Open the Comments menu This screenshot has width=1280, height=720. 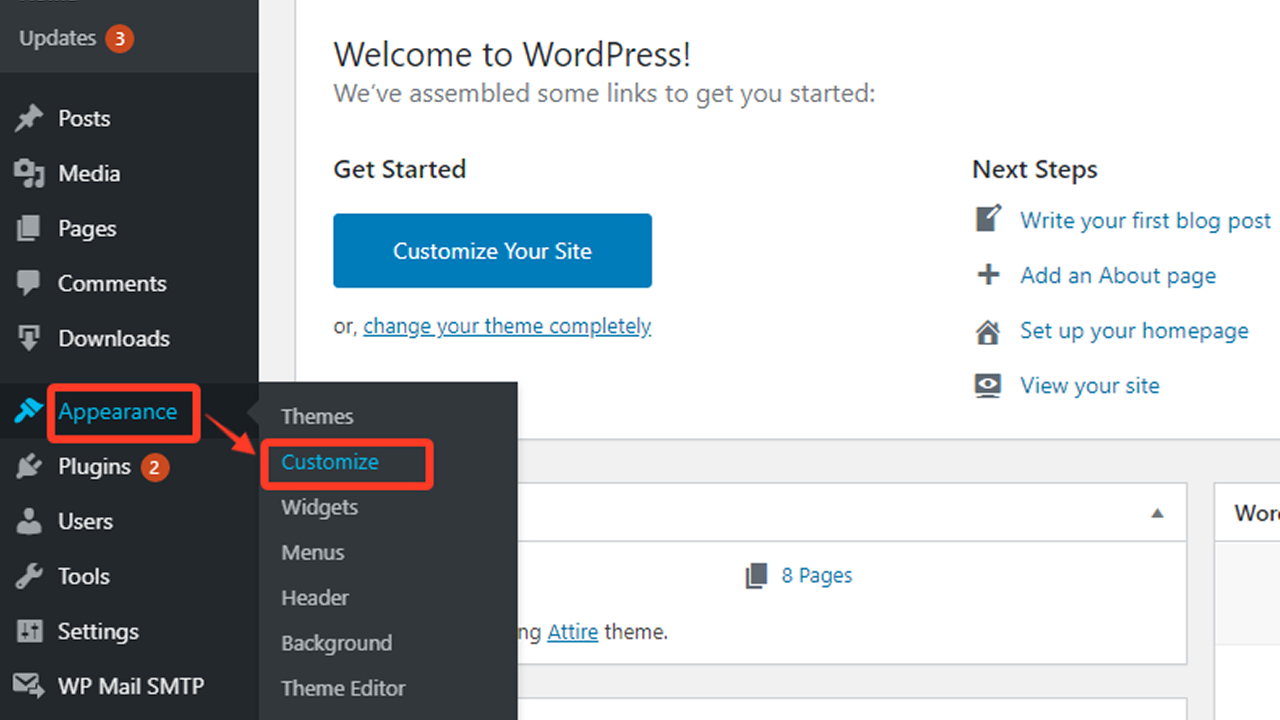pyautogui.click(x=112, y=283)
